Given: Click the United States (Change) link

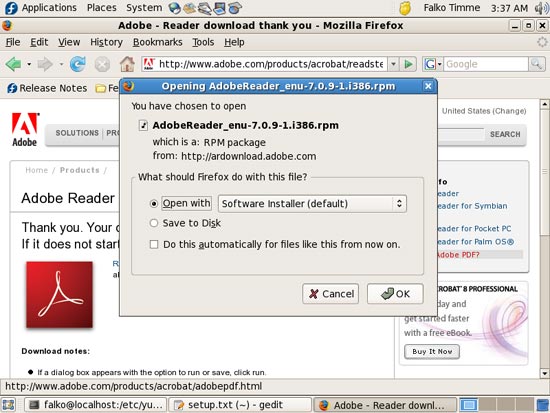Looking at the screenshot, I should pyautogui.click(x=484, y=111).
